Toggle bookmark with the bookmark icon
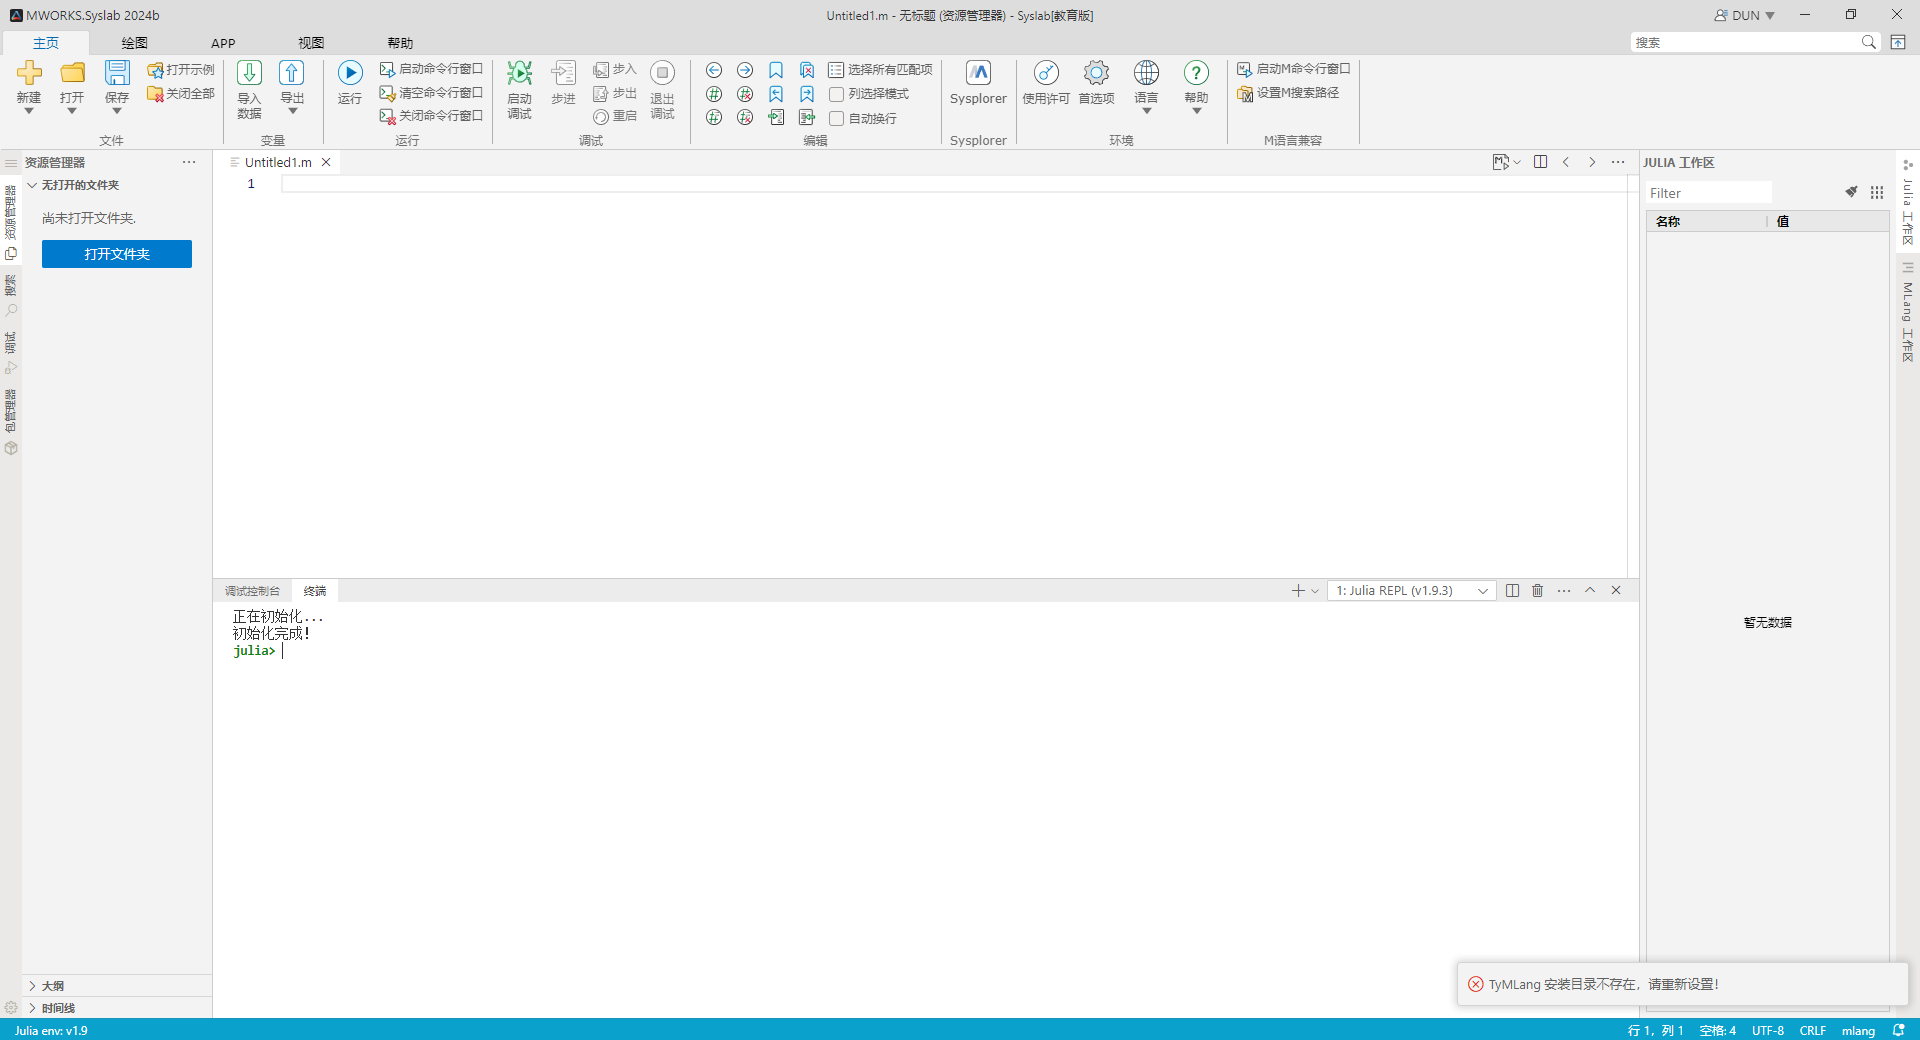1920x1040 pixels. 776,70
